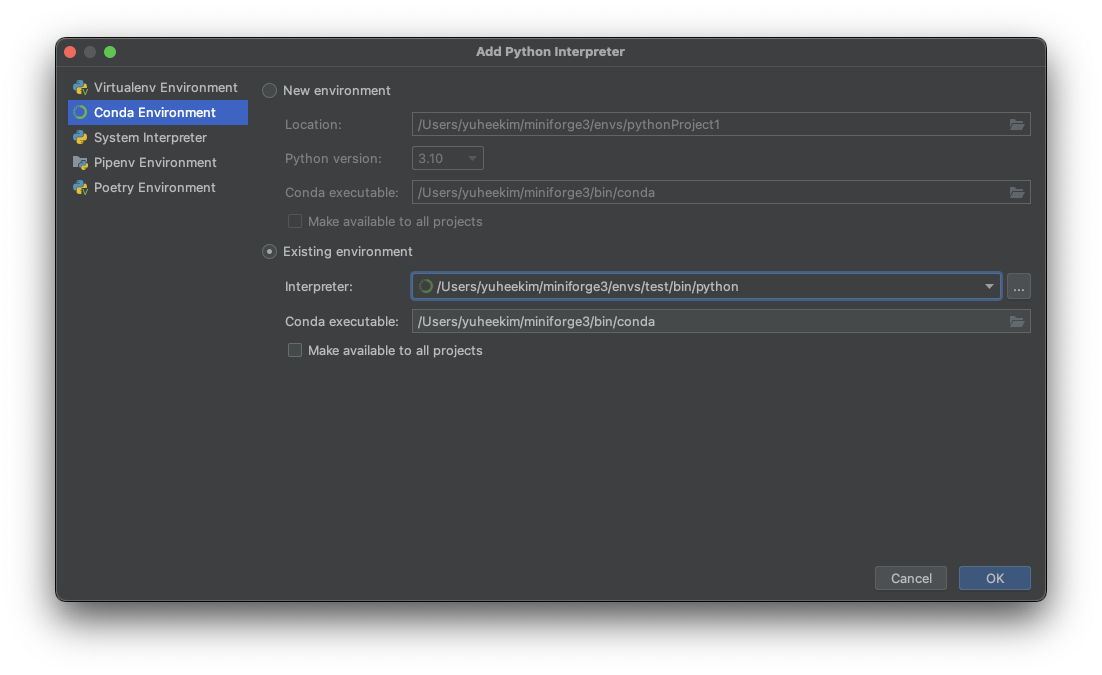This screenshot has width=1102, height=675.
Task: Click the green zoom window button
Action: (110, 52)
